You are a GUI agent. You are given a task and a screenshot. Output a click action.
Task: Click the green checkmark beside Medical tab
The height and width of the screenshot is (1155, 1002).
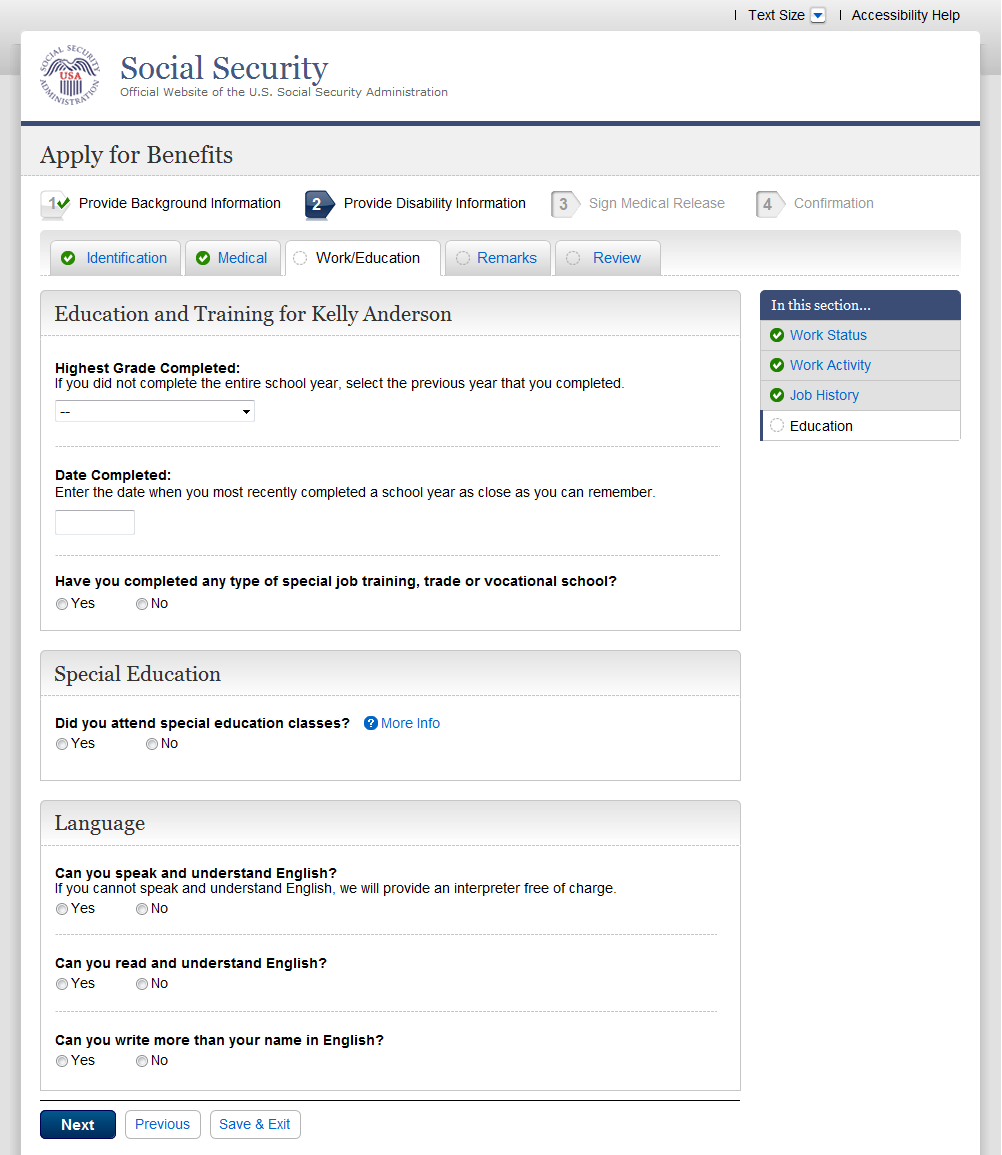[203, 258]
